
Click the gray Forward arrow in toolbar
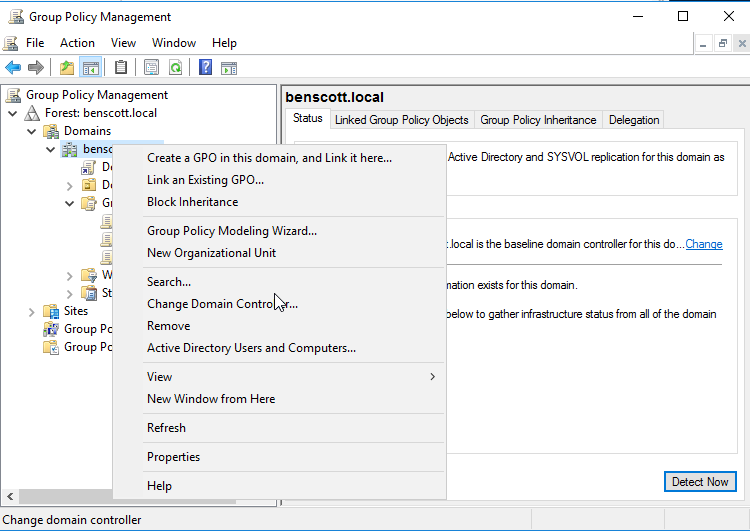pos(36,68)
